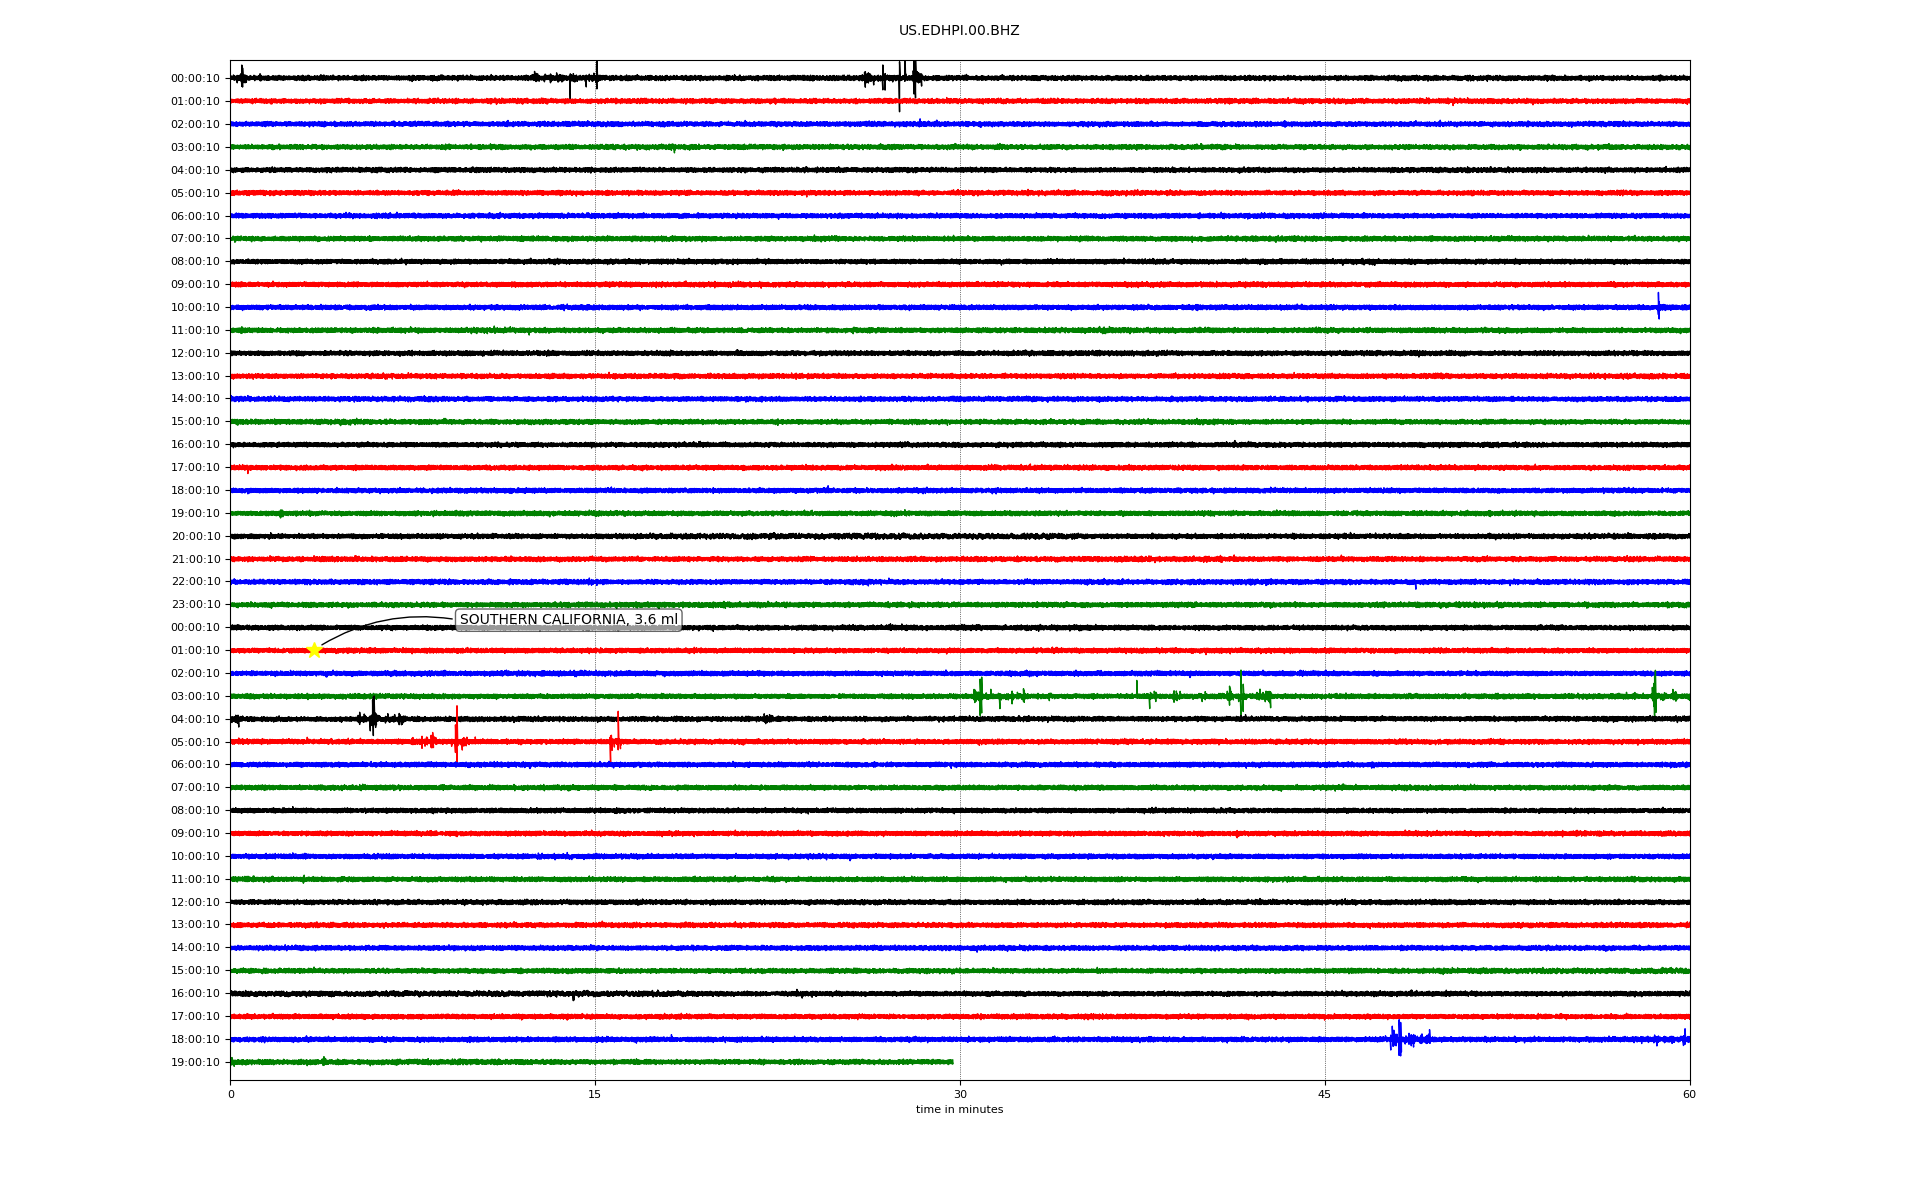Click the 0 tick label on the x-axis
This screenshot has width=1920, height=1200.
tap(231, 1094)
